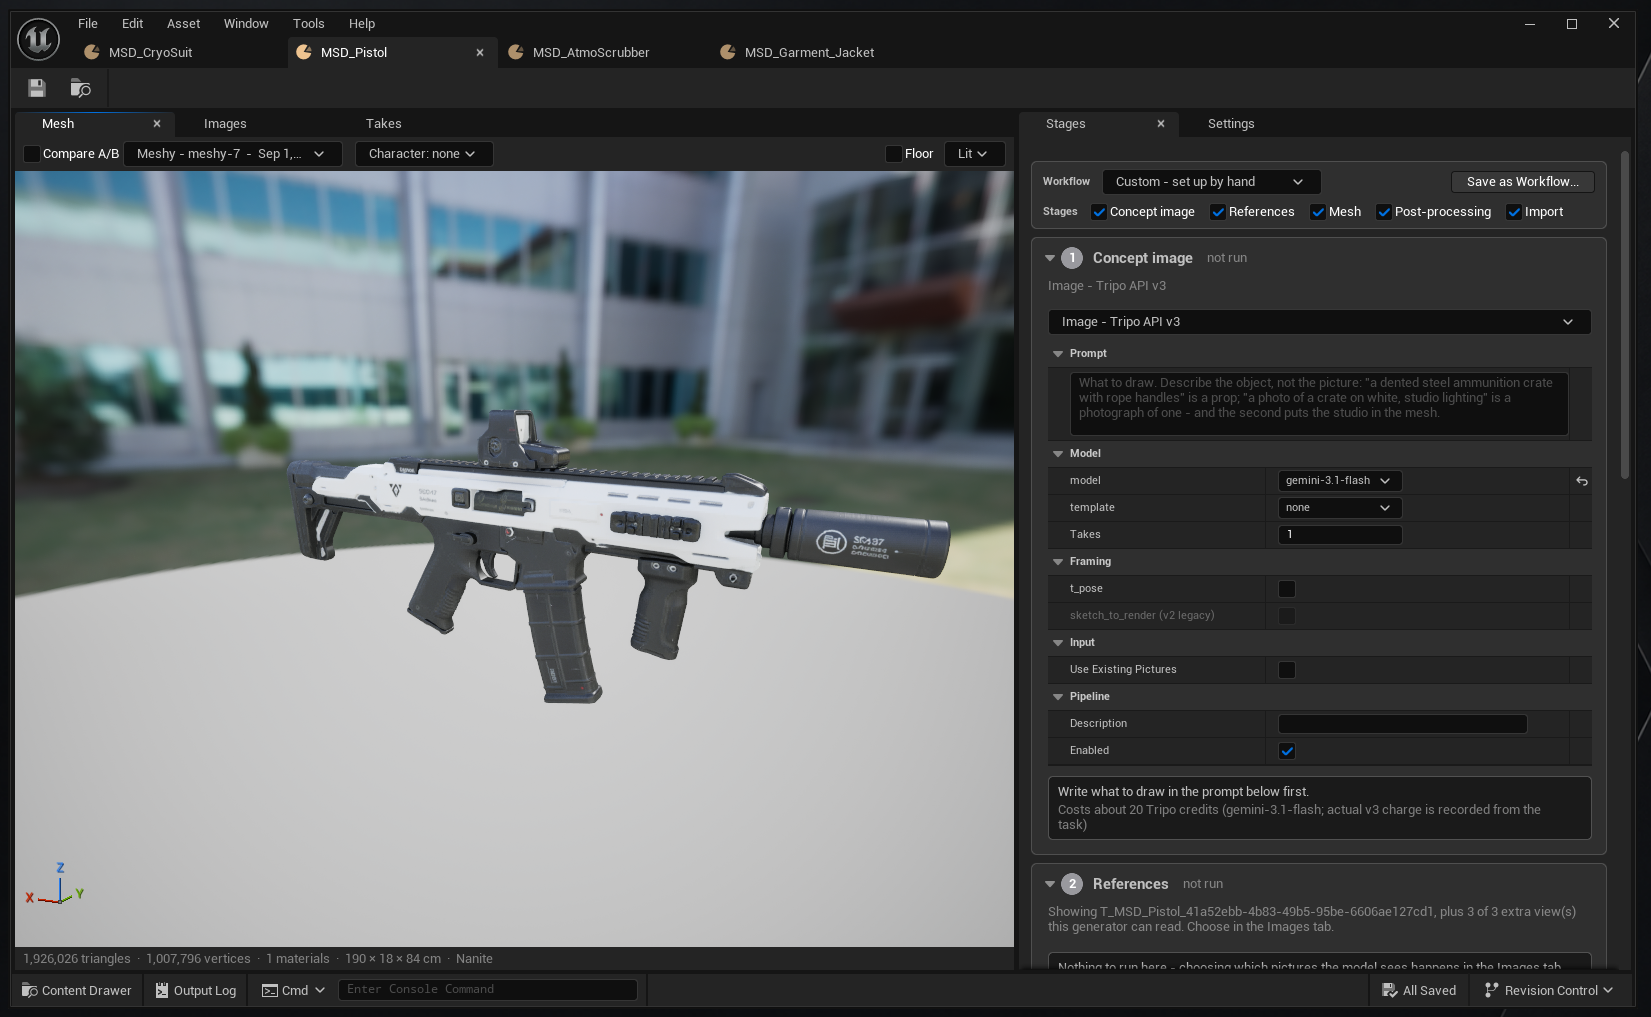Click the viewport XYZ axis gizmo
The image size is (1651, 1017).
click(x=55, y=885)
